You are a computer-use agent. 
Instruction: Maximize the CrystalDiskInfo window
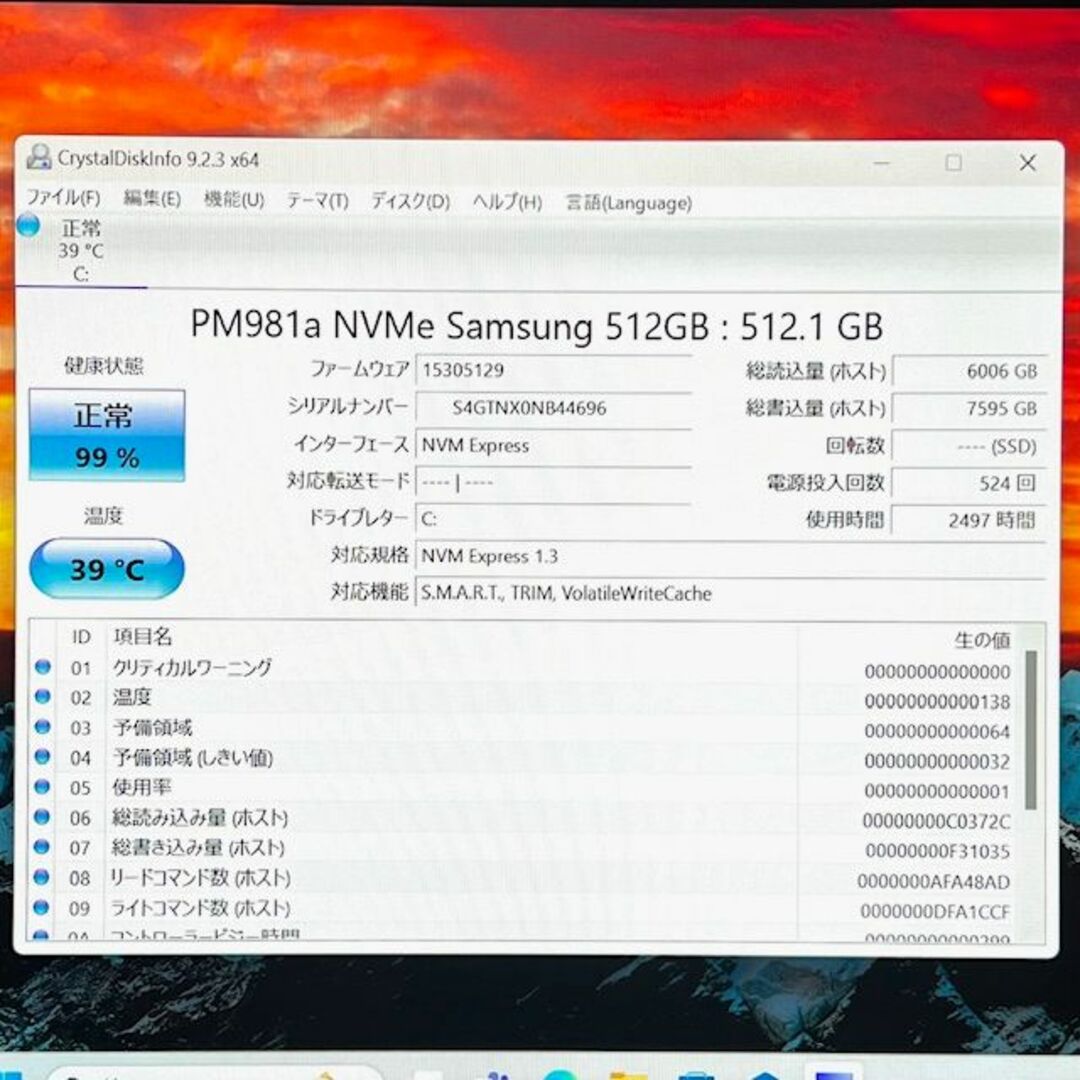[953, 163]
